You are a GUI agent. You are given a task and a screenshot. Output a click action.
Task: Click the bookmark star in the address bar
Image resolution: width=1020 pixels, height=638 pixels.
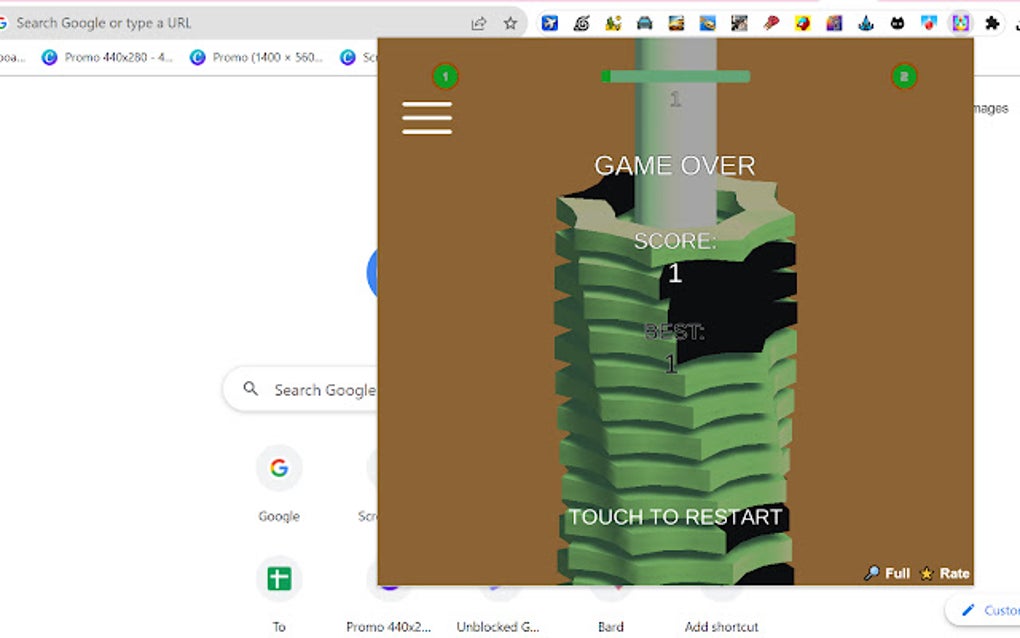tap(511, 21)
